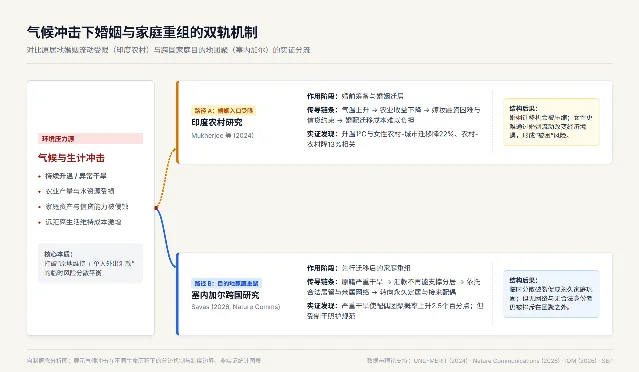Click 传导链条 label in 印度农村研究 card
Screen dimensions: 639x372
click(322, 110)
